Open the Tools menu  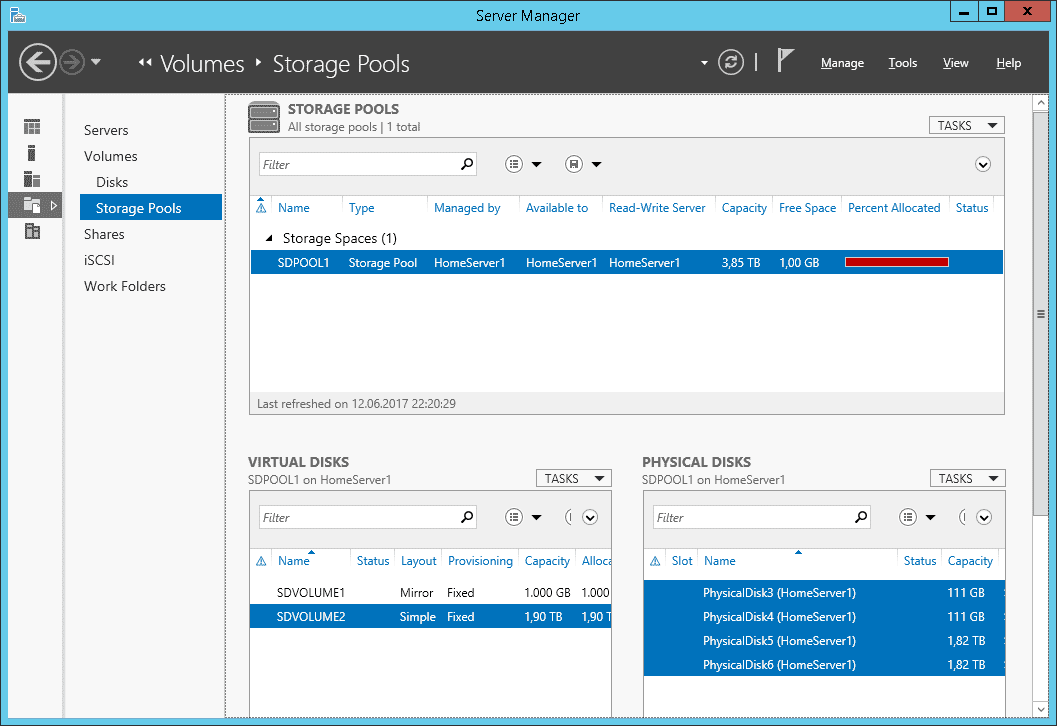pyautogui.click(x=902, y=63)
